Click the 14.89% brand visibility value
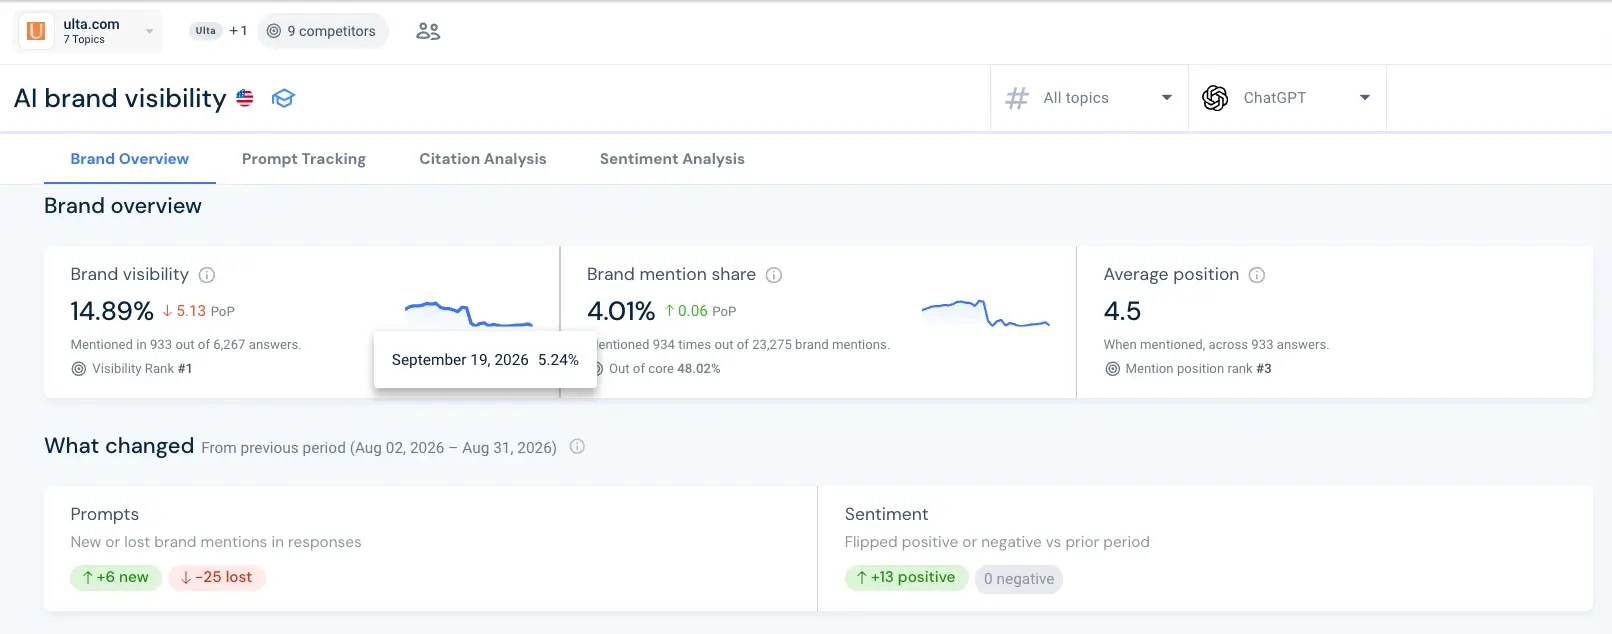This screenshot has height=634, width=1612. pyautogui.click(x=112, y=311)
